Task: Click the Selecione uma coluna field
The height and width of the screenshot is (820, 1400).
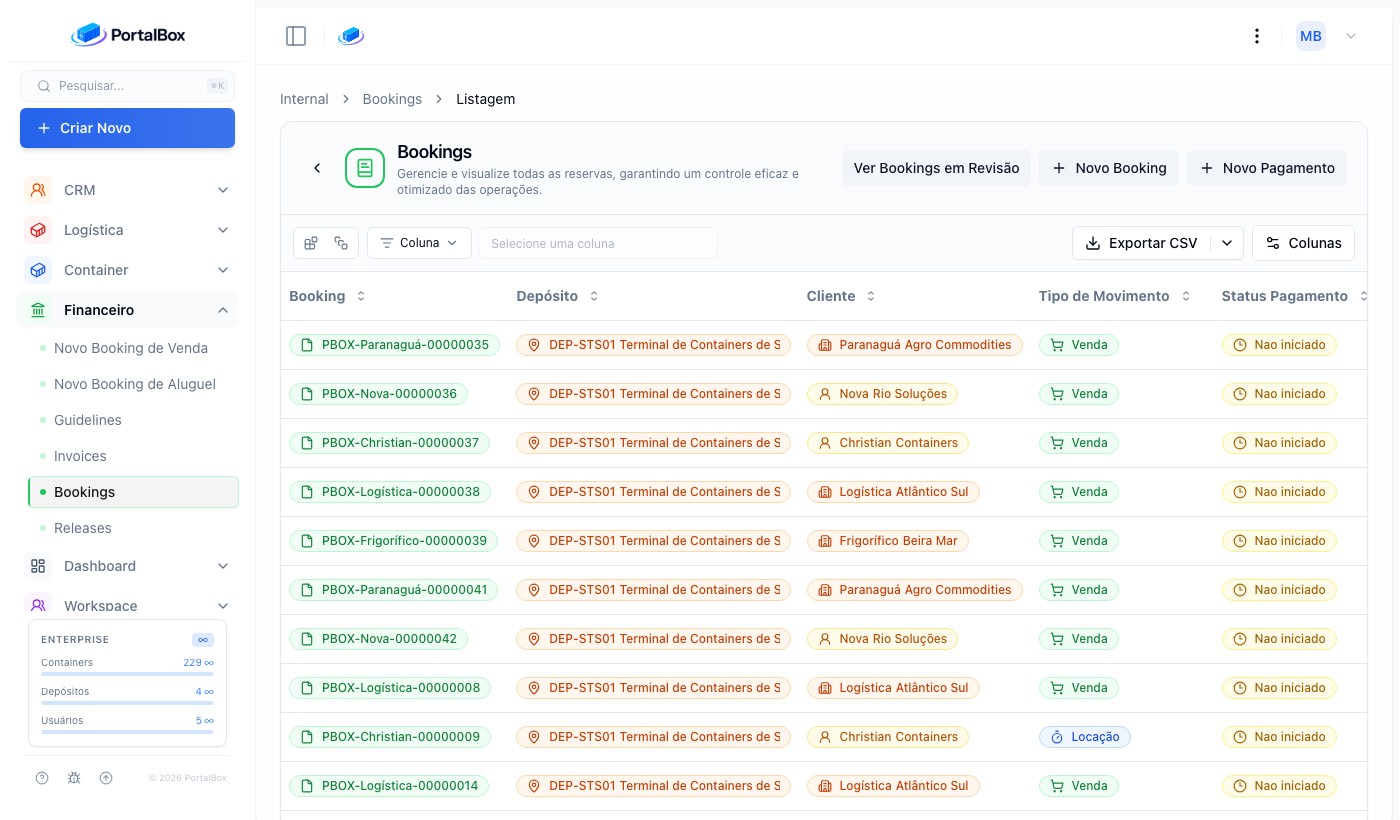Action: click(598, 243)
